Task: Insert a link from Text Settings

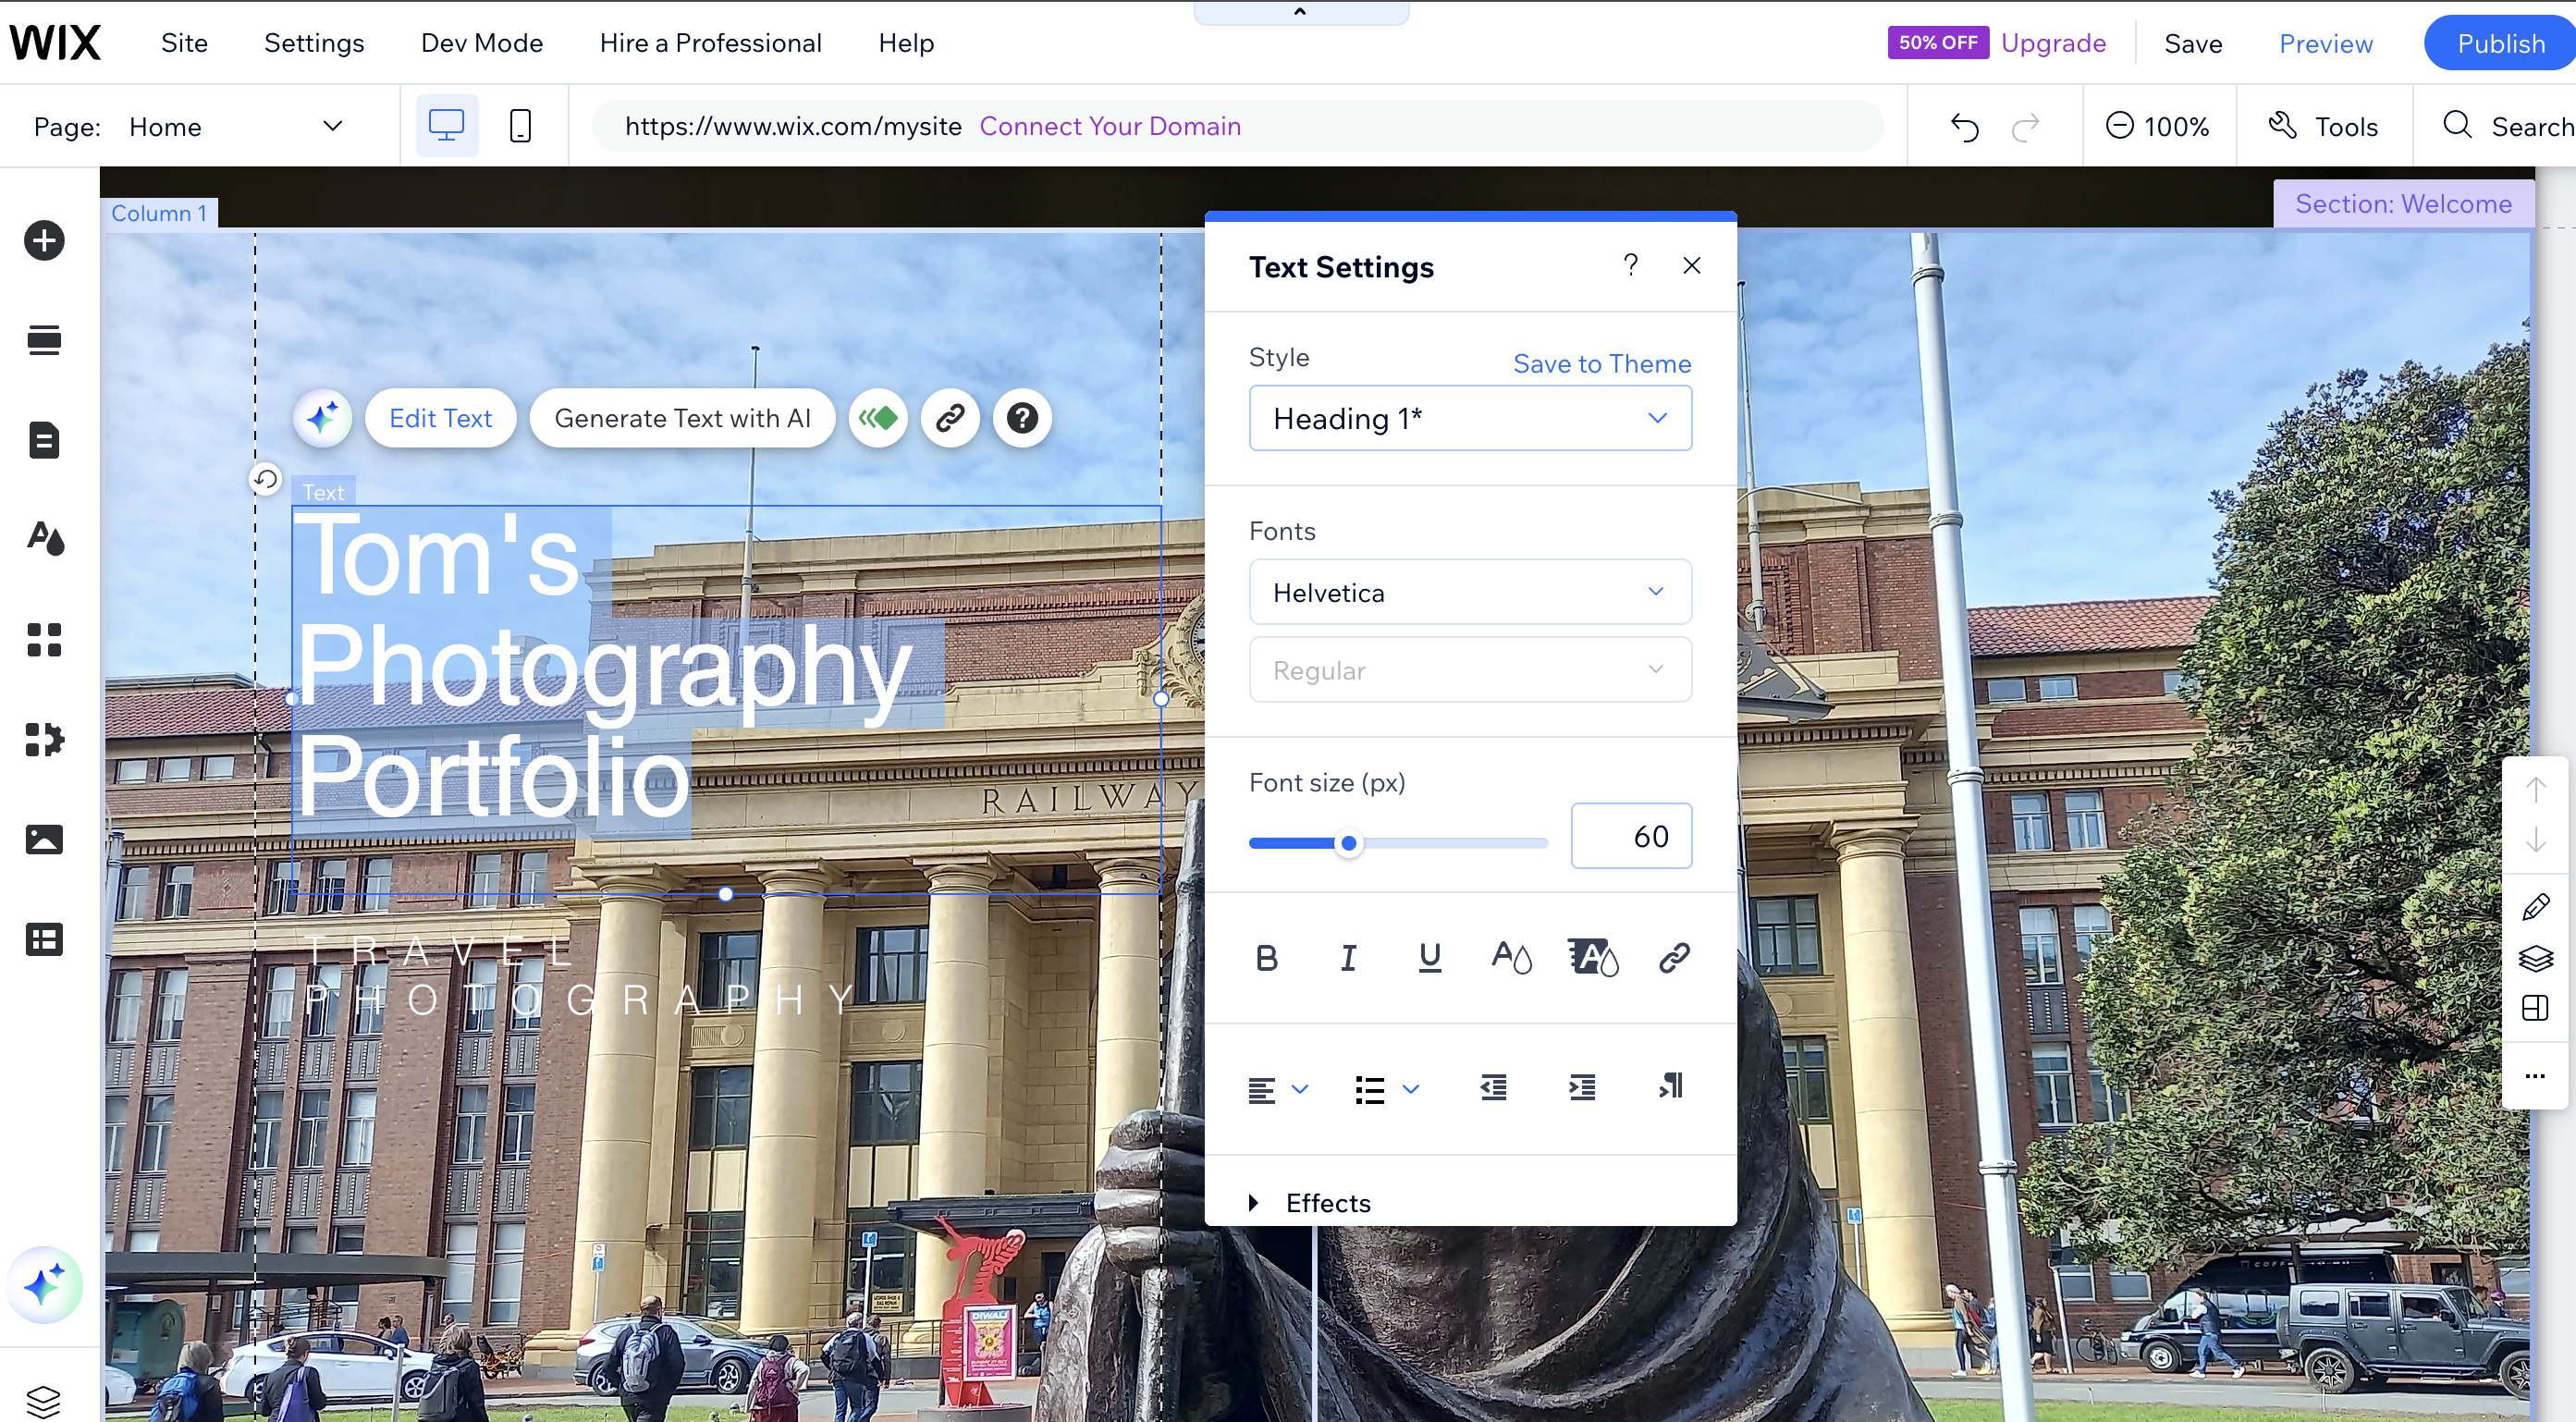Action: [x=1674, y=958]
